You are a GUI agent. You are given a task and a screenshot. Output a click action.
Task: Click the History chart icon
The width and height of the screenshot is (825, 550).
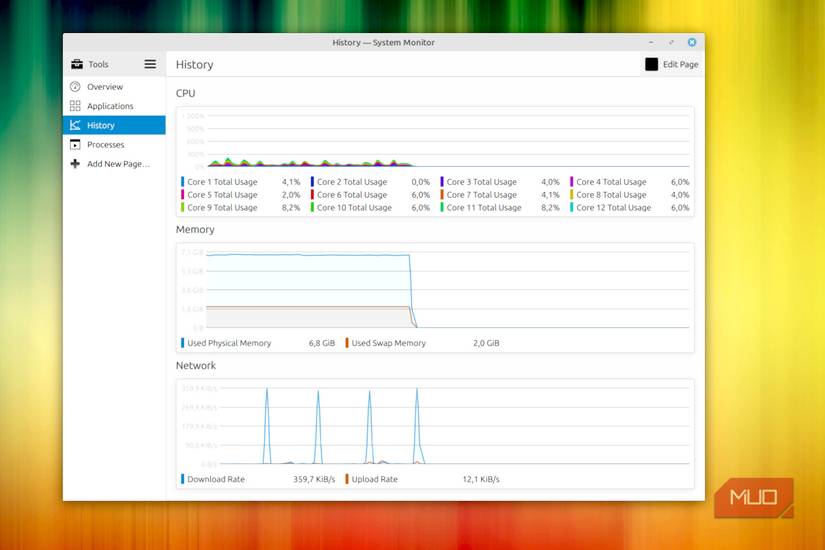point(75,125)
